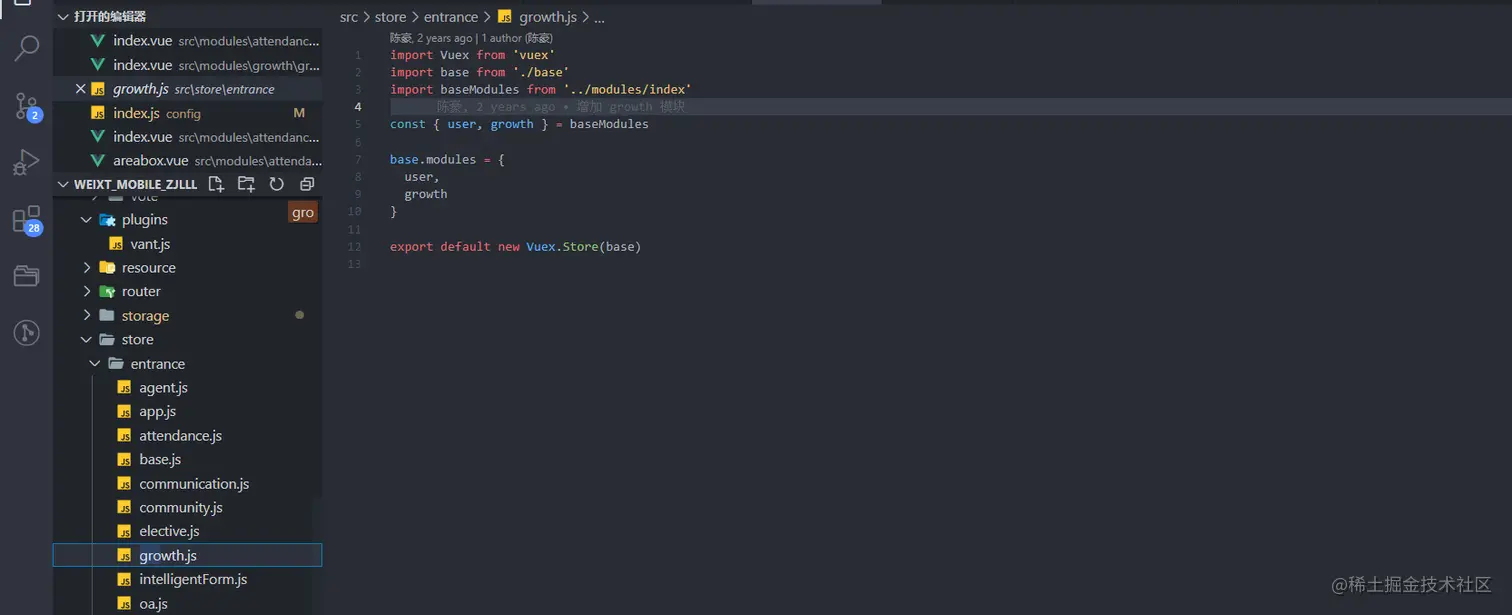This screenshot has width=1512, height=615.
Task: Open vant.js in the plugins folder
Action: (150, 244)
